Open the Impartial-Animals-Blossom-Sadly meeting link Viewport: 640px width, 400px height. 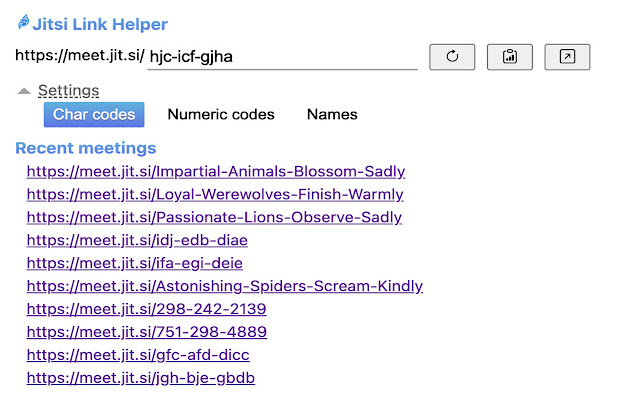point(216,171)
